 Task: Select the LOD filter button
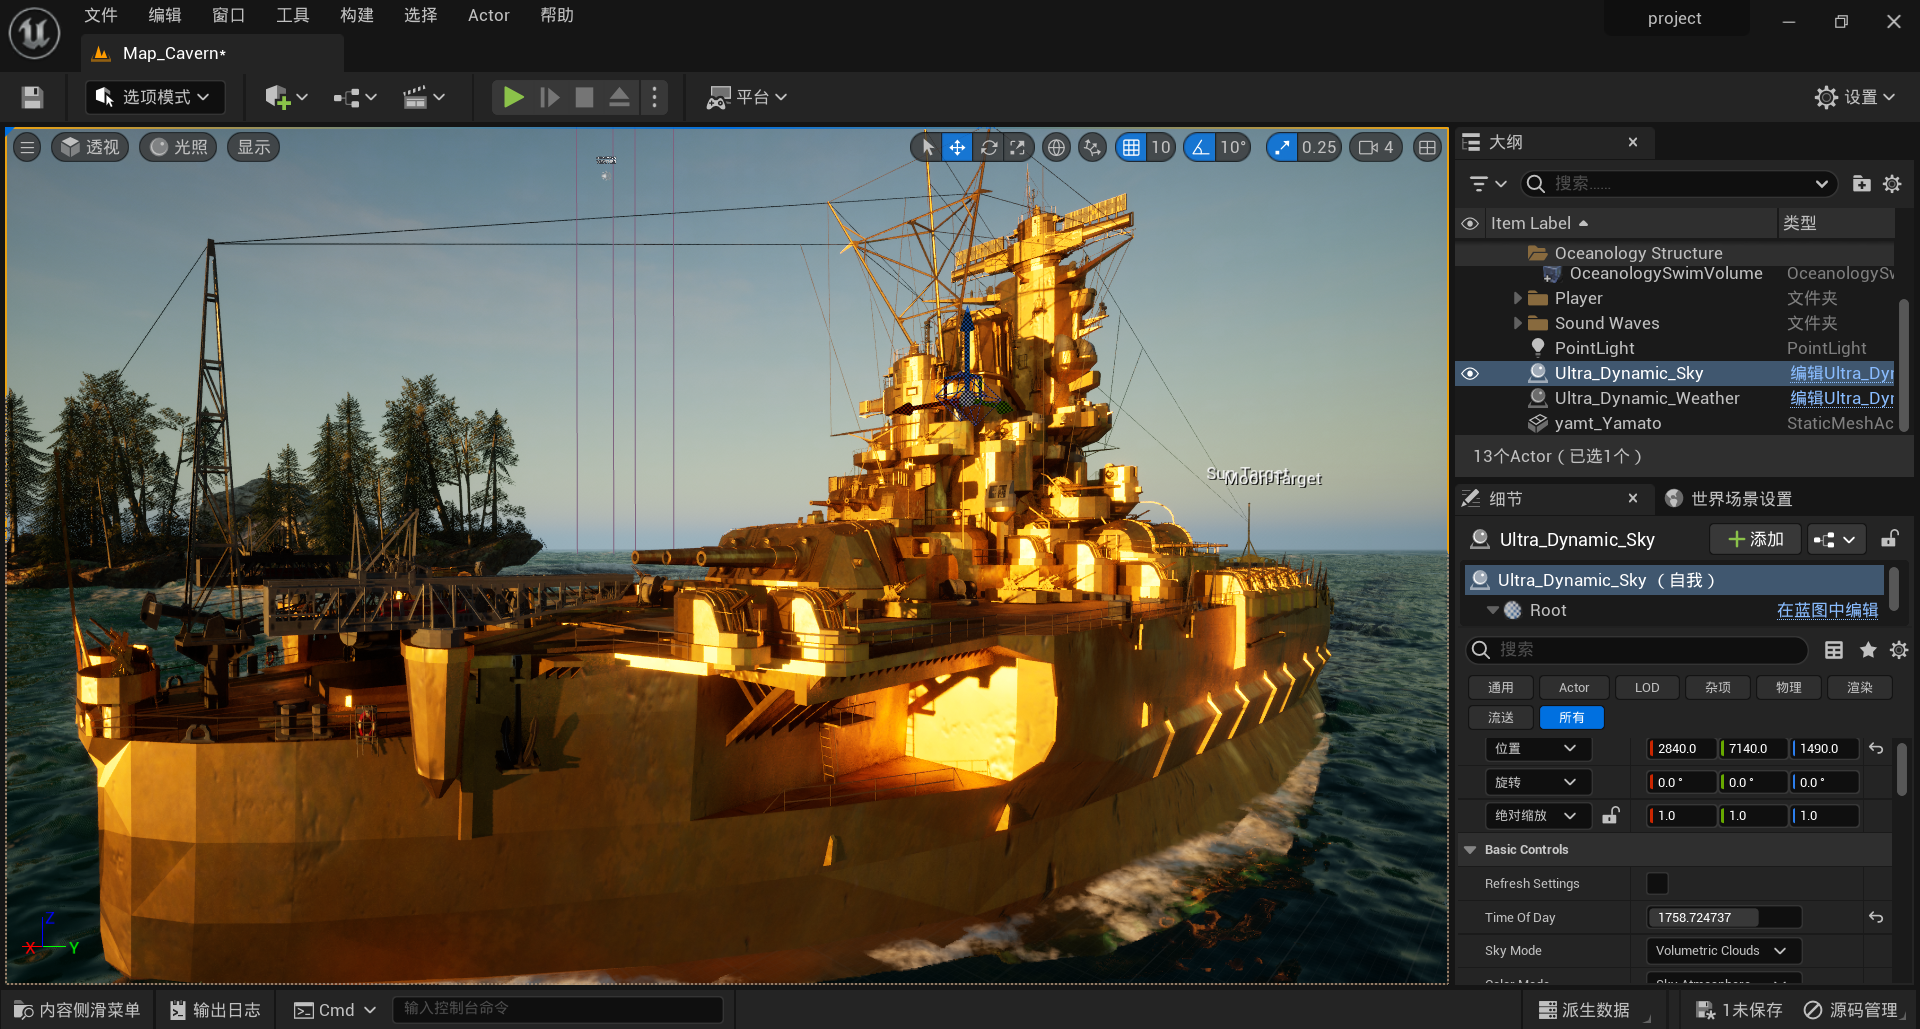click(1646, 688)
